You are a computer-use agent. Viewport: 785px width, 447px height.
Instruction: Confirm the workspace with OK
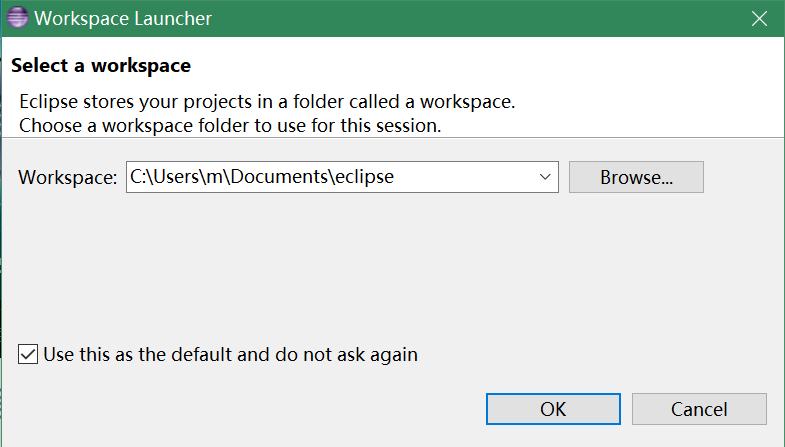pos(553,409)
